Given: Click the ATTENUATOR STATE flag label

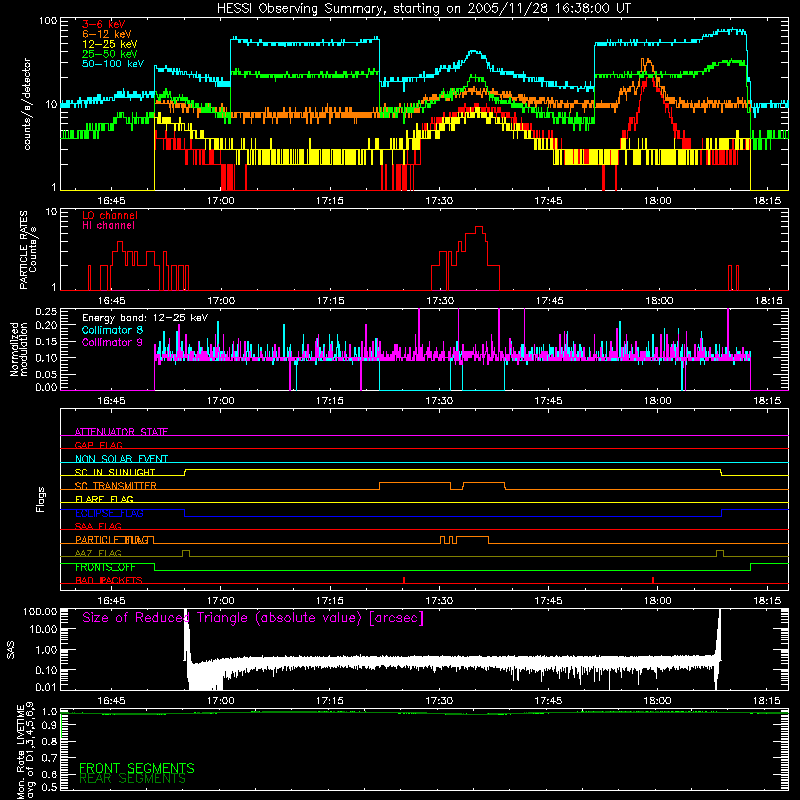Looking at the screenshot, I should [x=121, y=432].
